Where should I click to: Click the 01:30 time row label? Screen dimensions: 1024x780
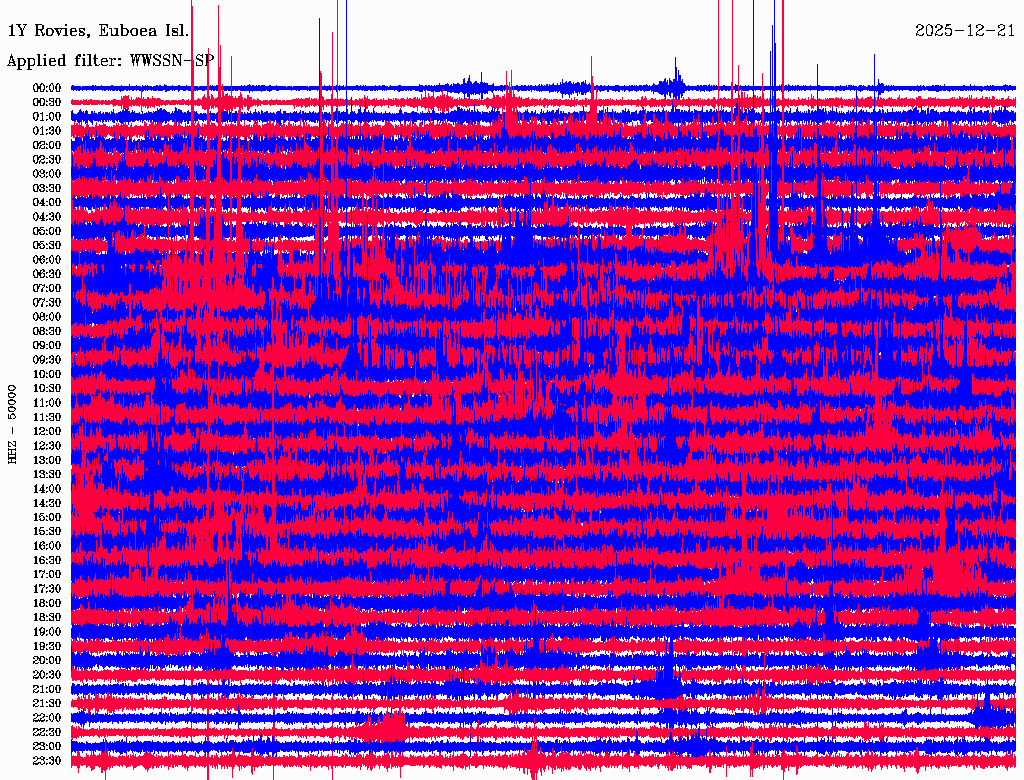[x=47, y=131]
